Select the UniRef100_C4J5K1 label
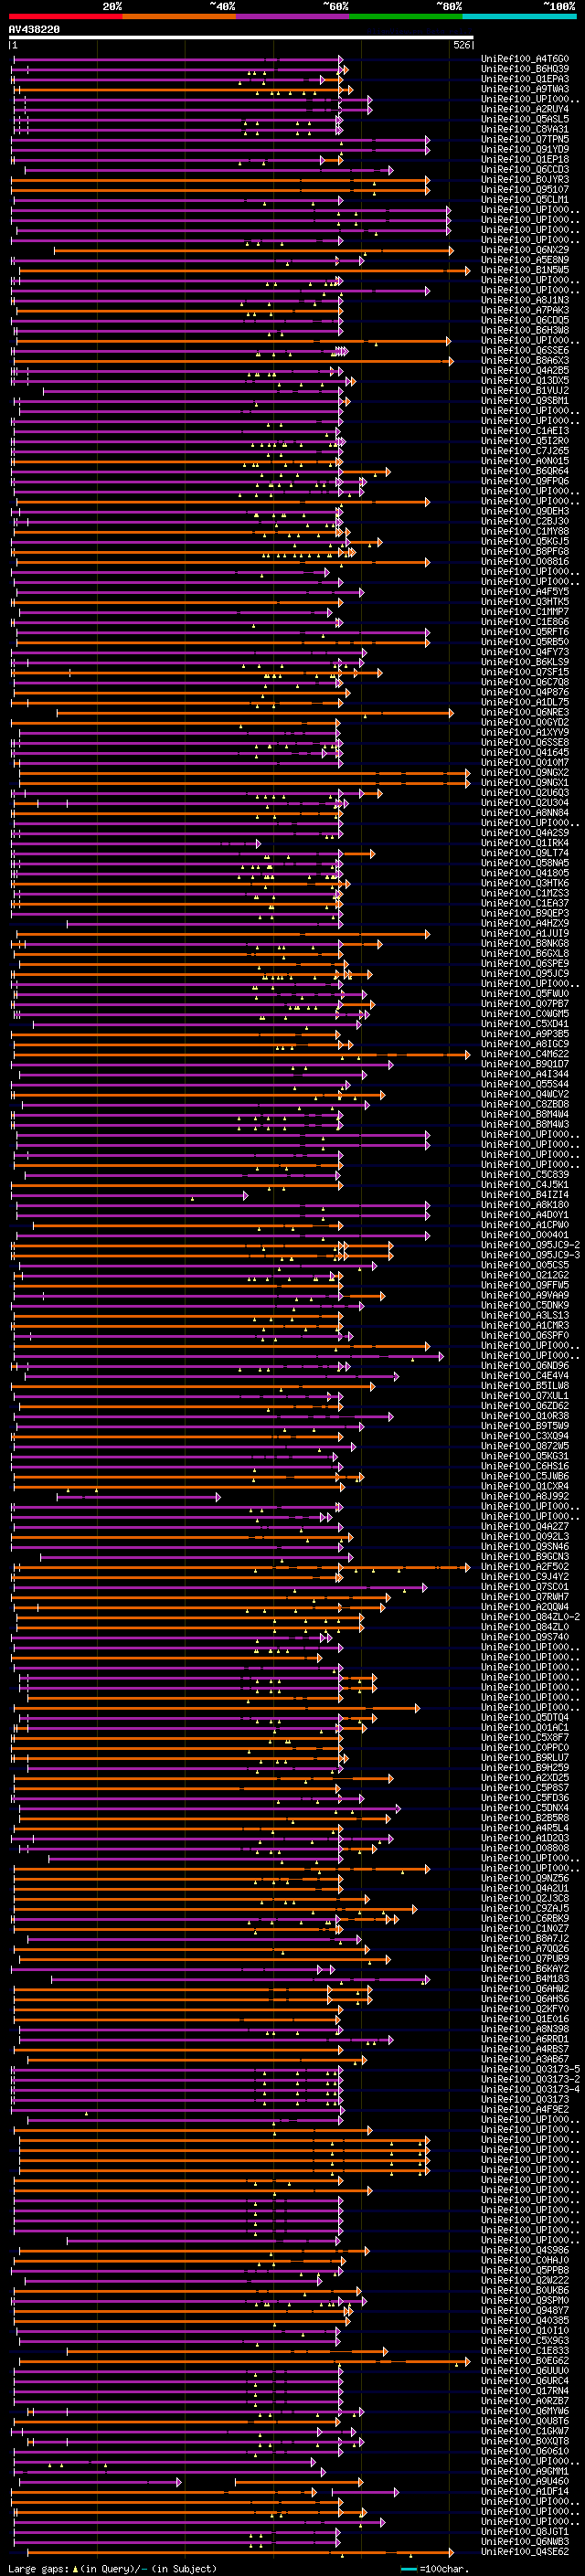585x2576 pixels. 525,1184
